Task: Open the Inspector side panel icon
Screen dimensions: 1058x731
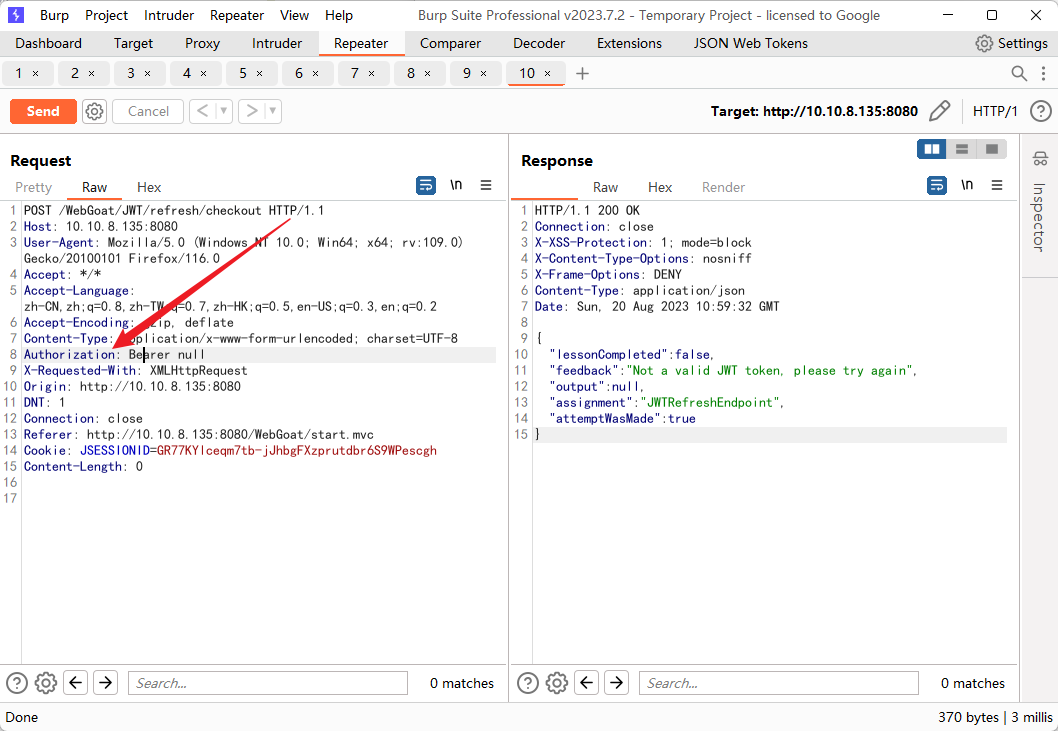Action: tap(1040, 159)
